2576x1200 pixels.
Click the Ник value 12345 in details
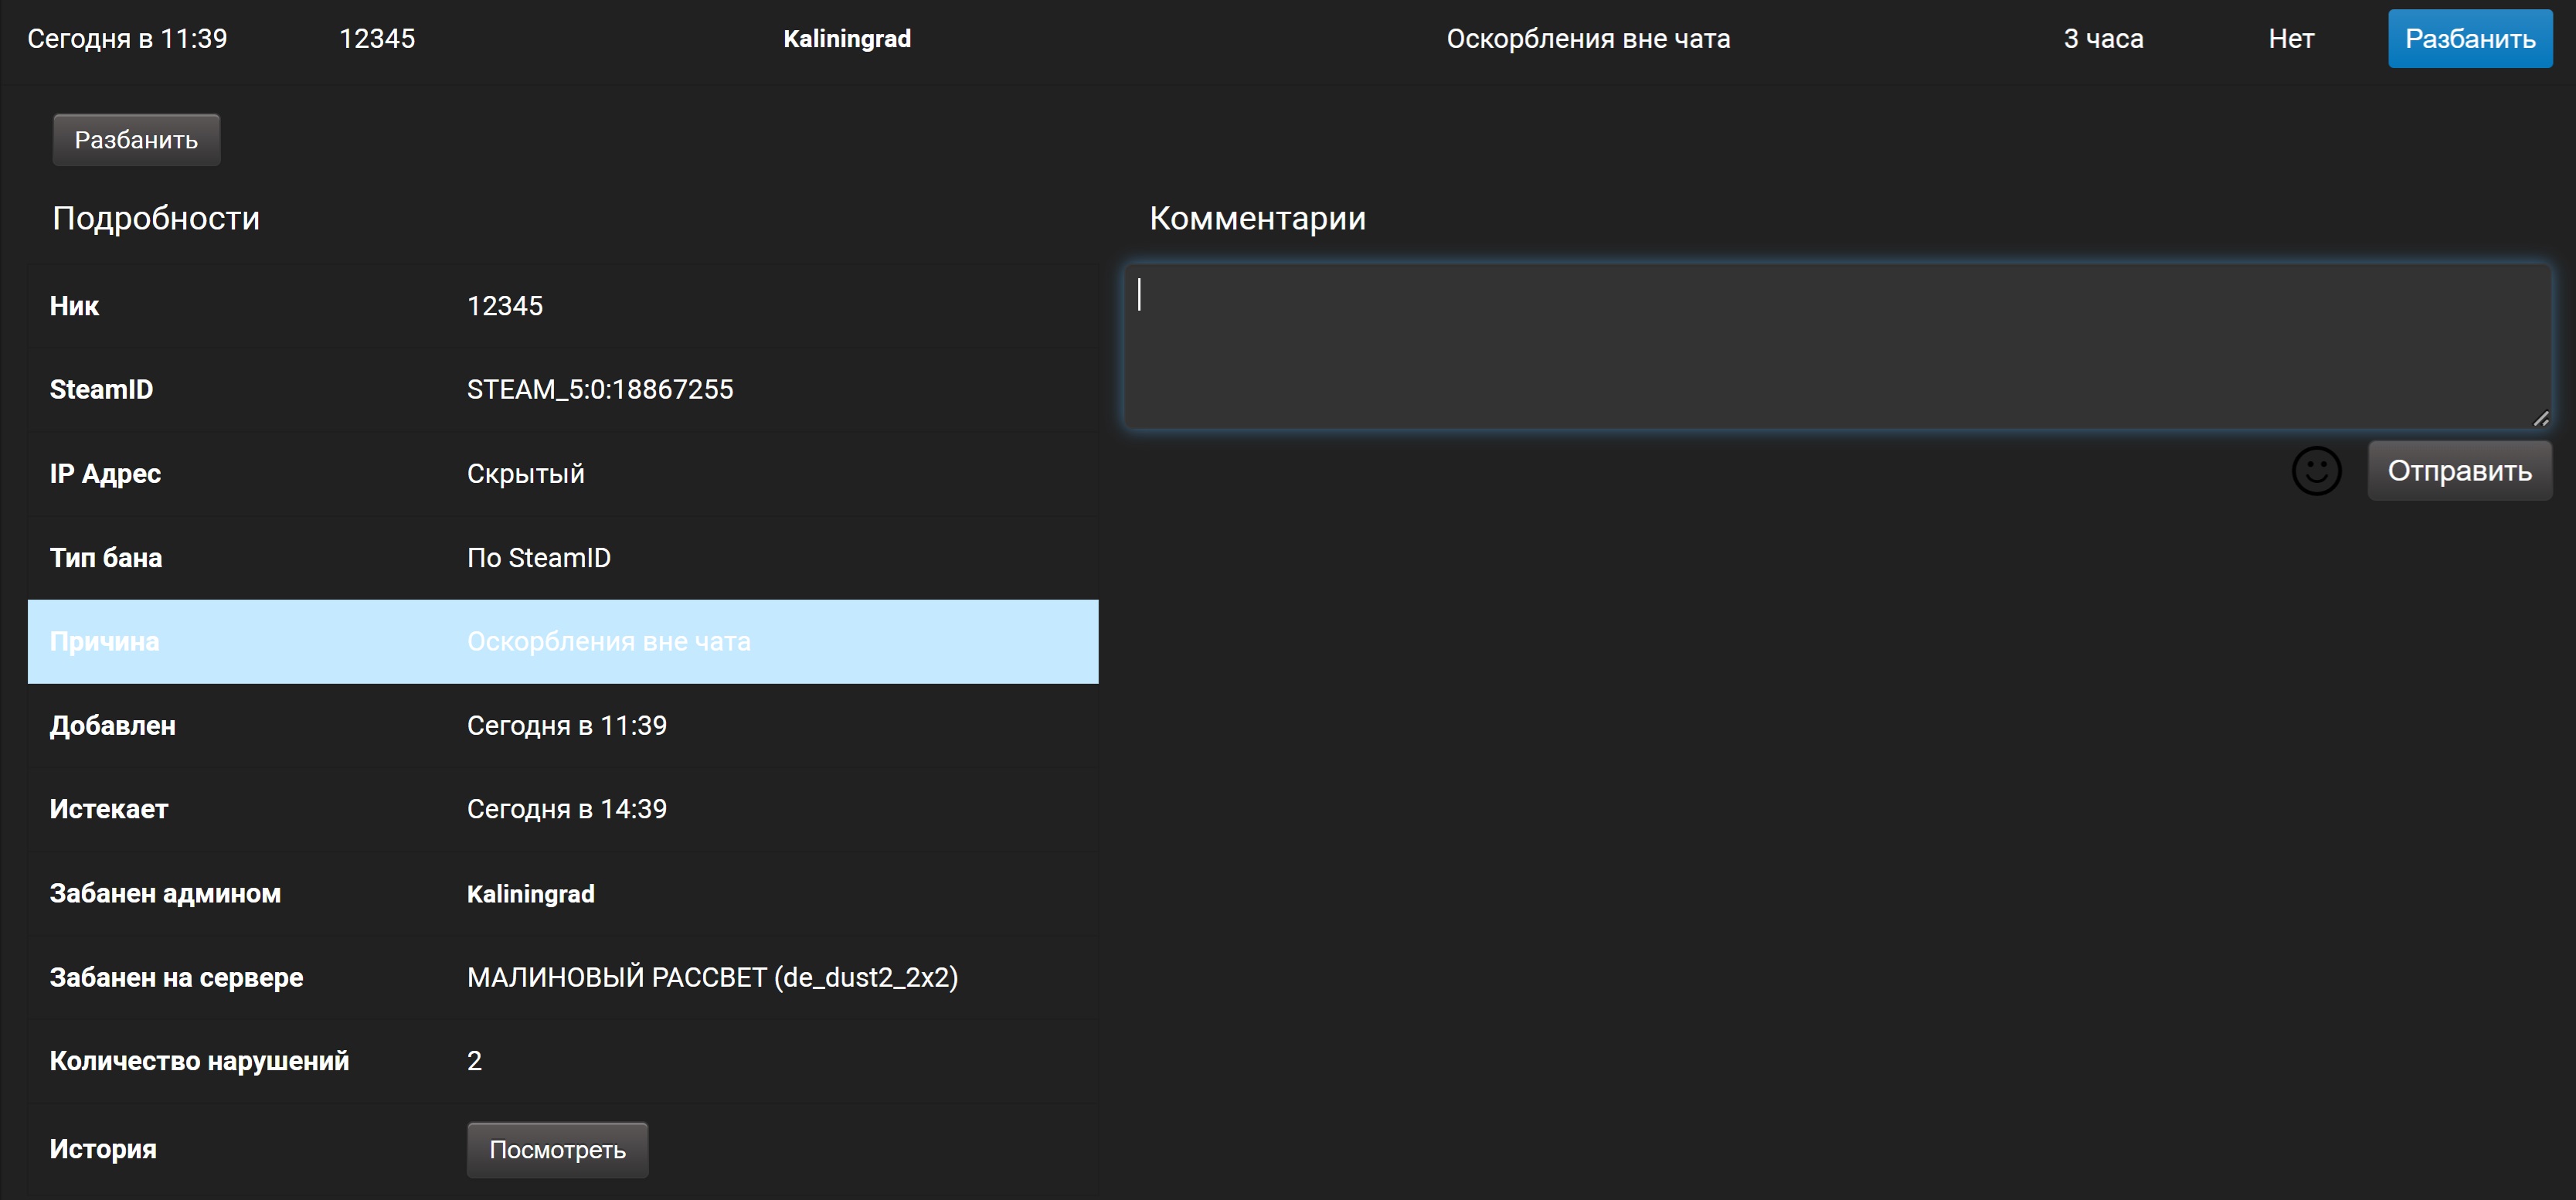click(x=504, y=306)
